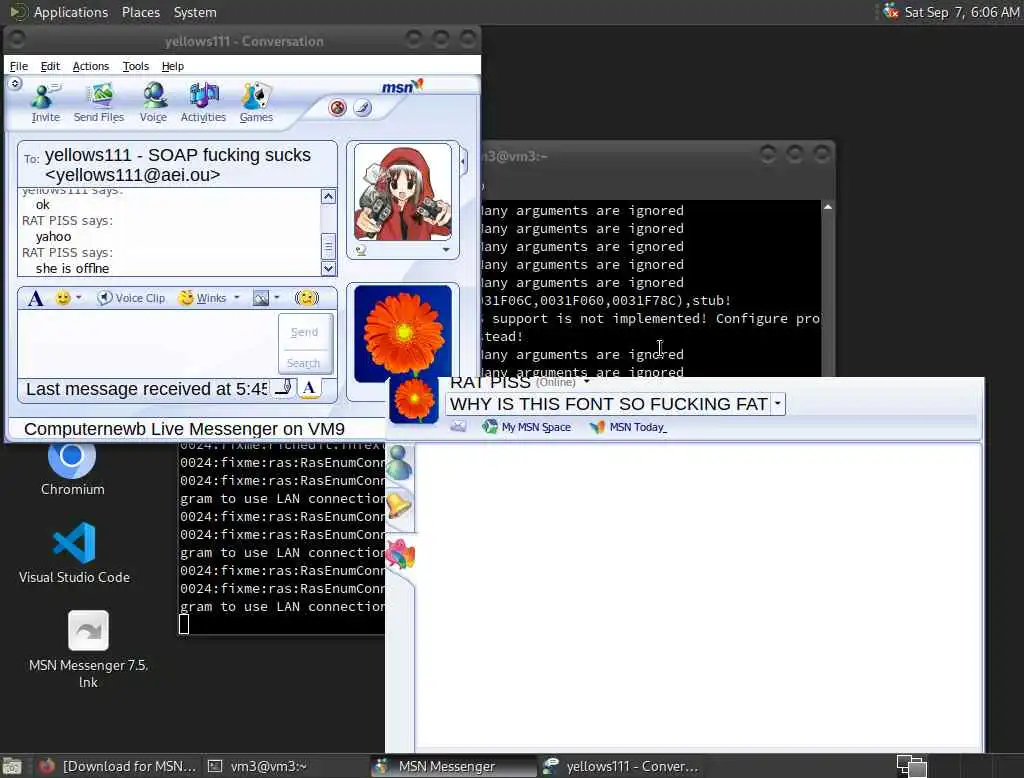Viewport: 1024px width, 778px height.
Task: Click the Winks button
Action: click(203, 298)
